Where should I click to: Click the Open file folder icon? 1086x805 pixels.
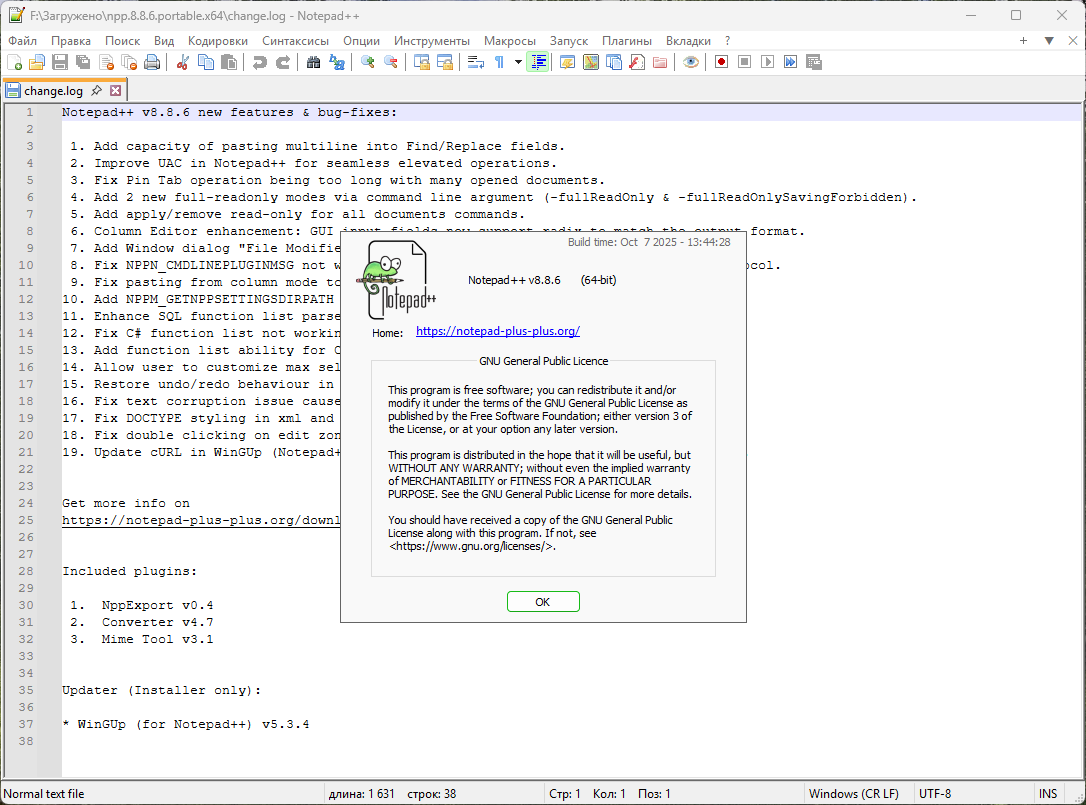[37, 62]
